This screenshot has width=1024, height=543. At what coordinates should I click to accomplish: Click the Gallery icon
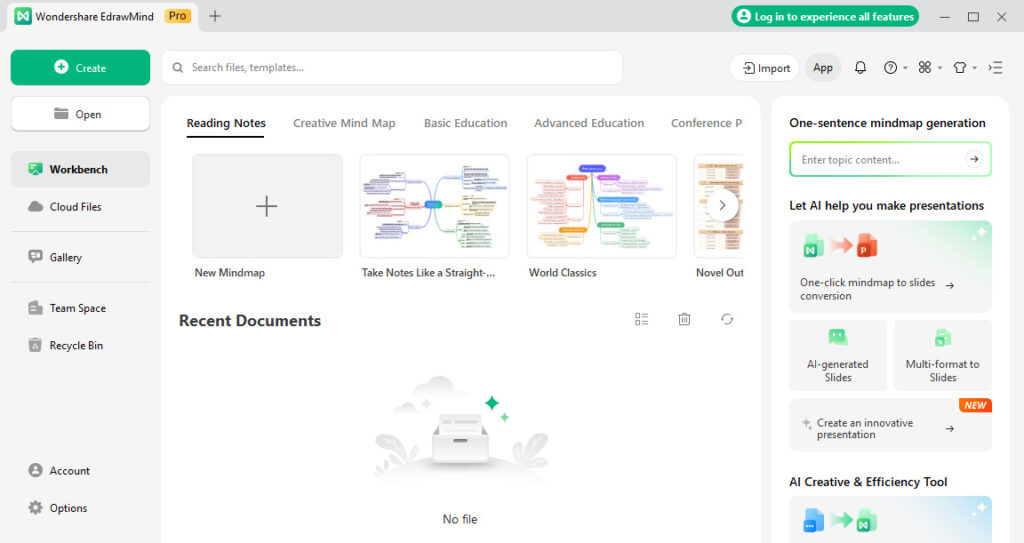(35, 257)
